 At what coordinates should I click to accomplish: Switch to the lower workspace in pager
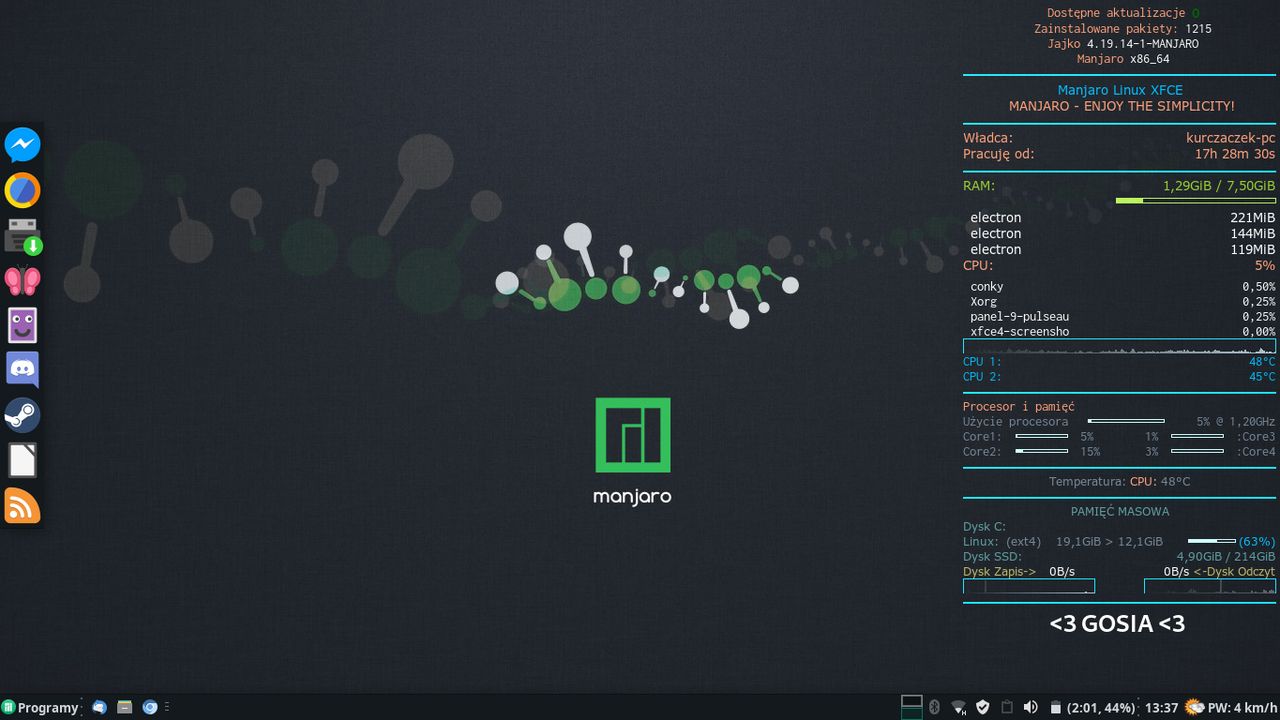click(912, 714)
